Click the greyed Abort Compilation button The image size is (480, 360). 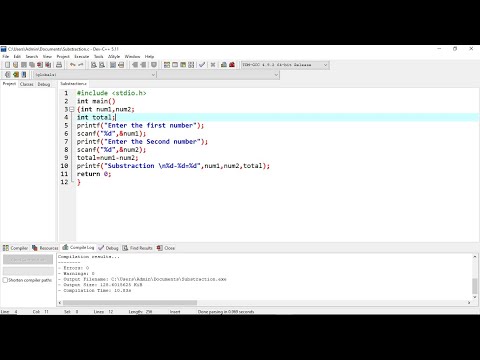[x=28, y=259]
